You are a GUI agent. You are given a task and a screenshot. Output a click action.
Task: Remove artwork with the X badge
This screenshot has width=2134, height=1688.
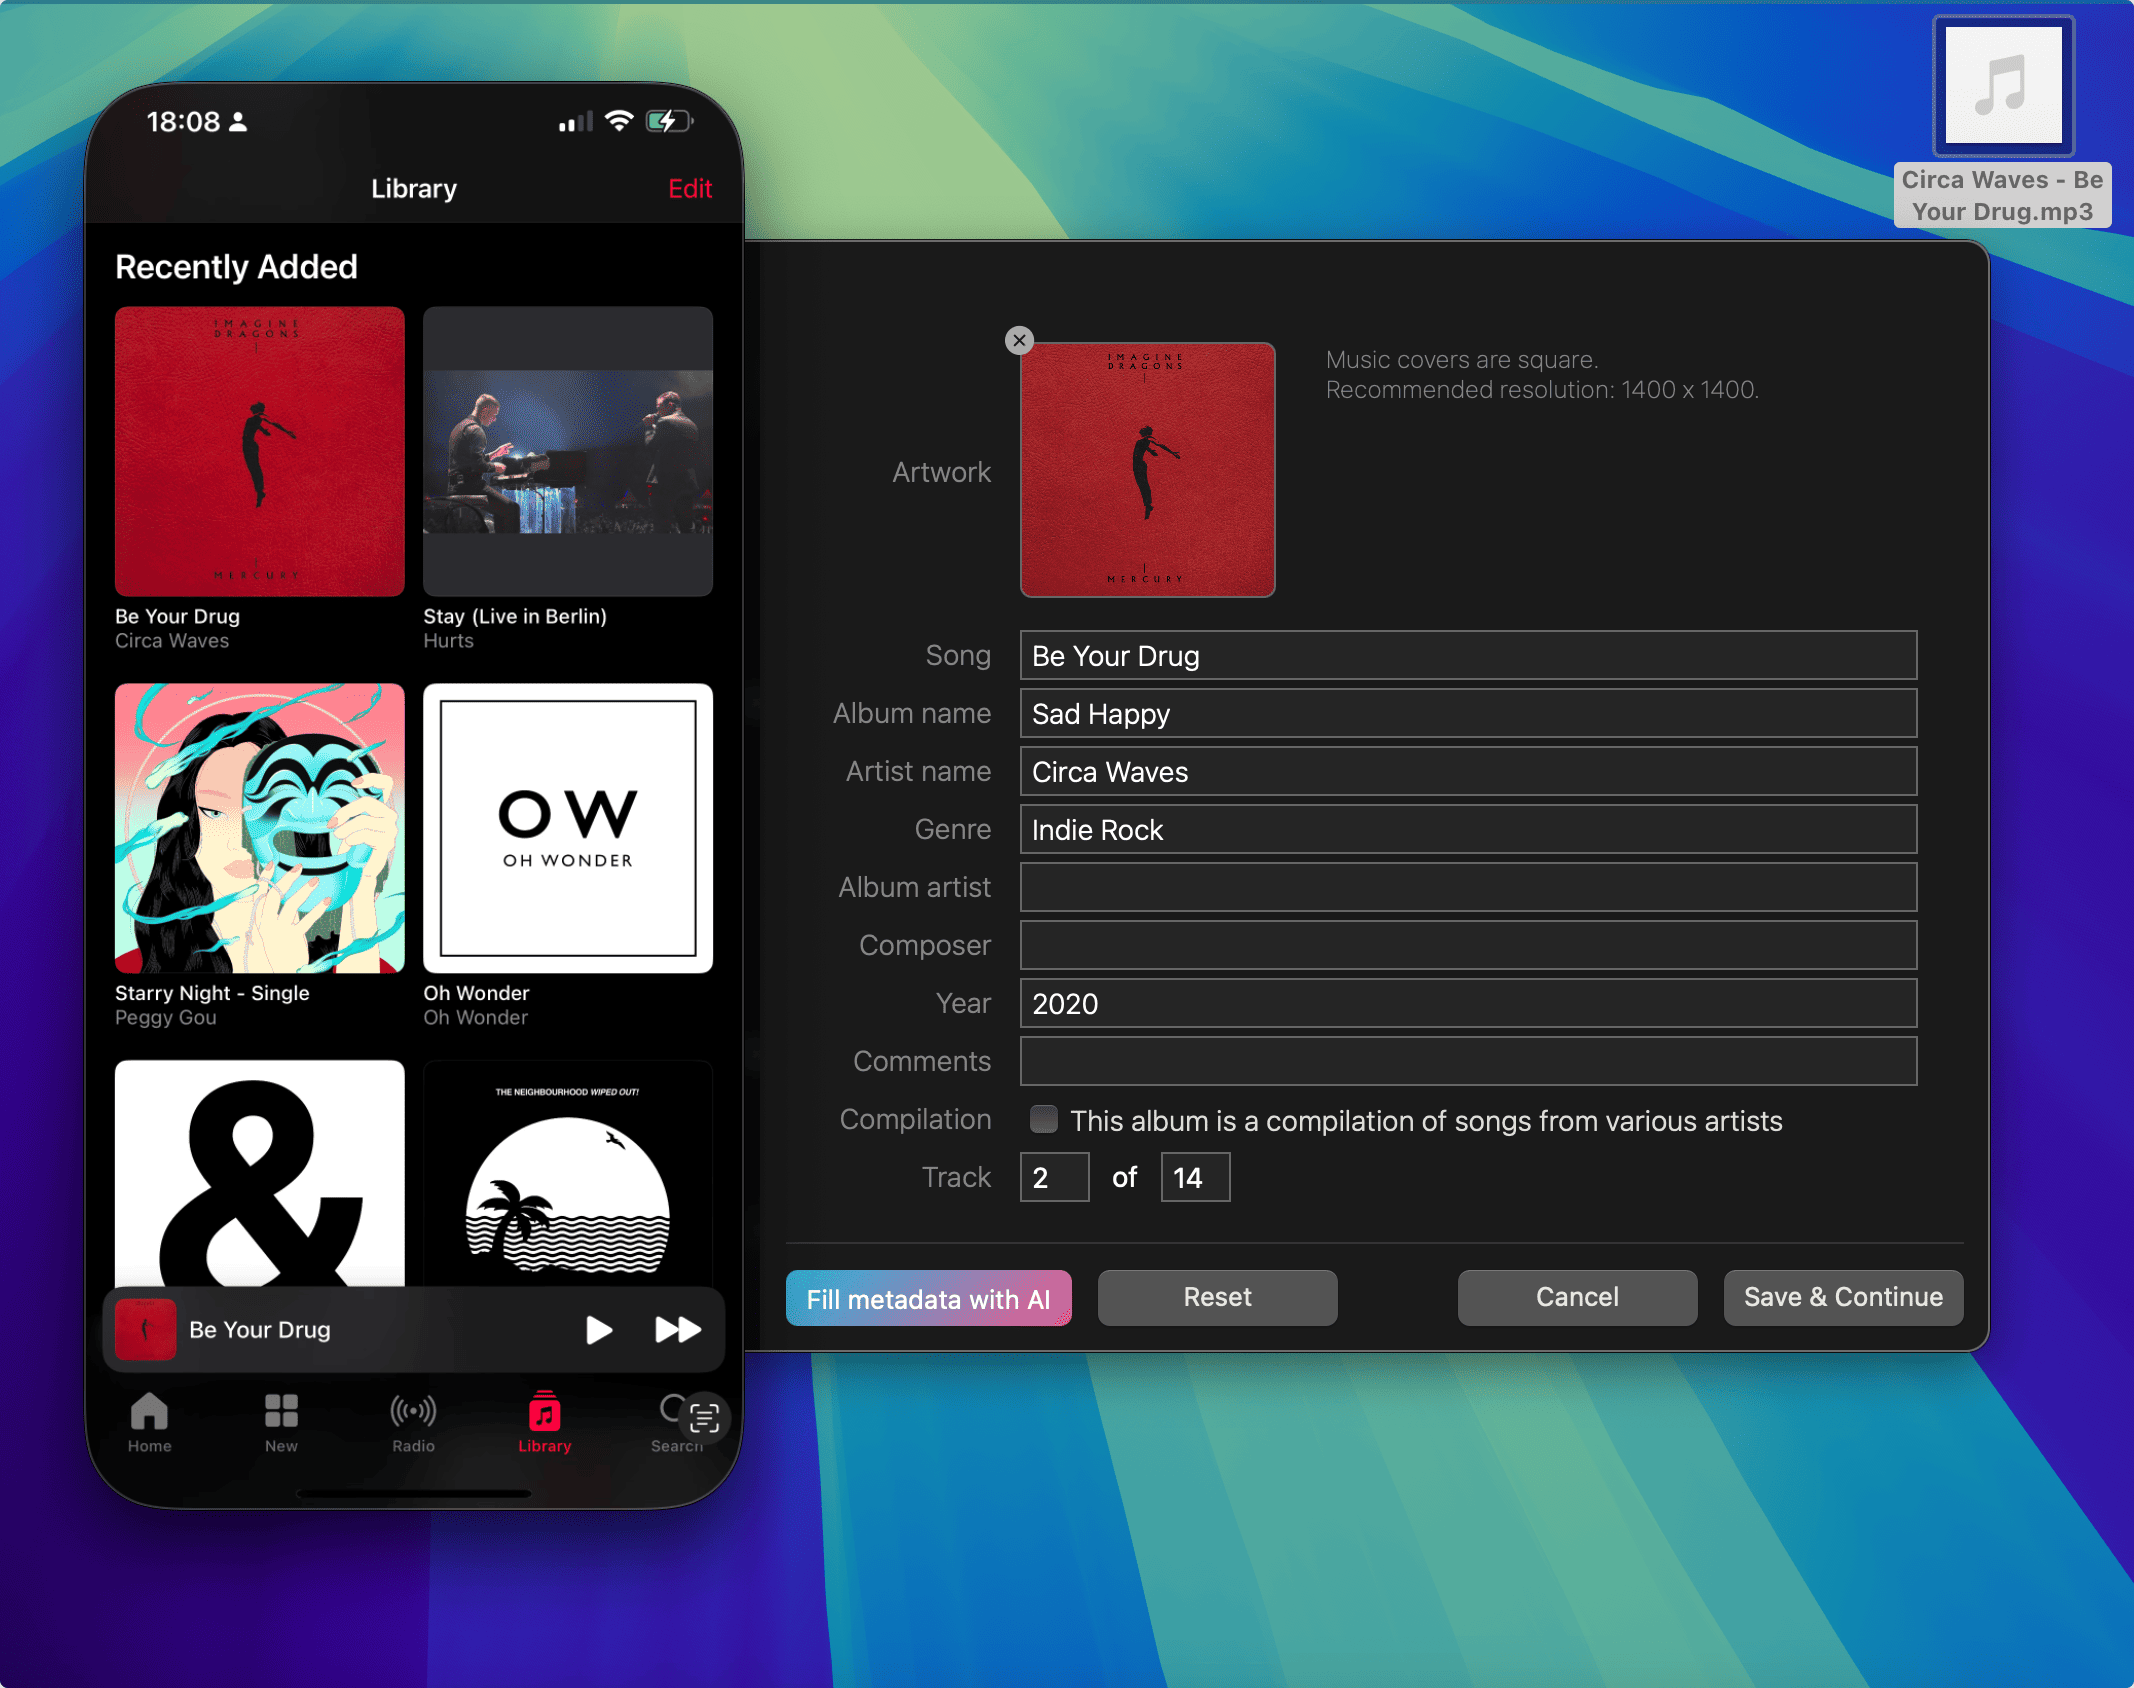pyautogui.click(x=1019, y=340)
